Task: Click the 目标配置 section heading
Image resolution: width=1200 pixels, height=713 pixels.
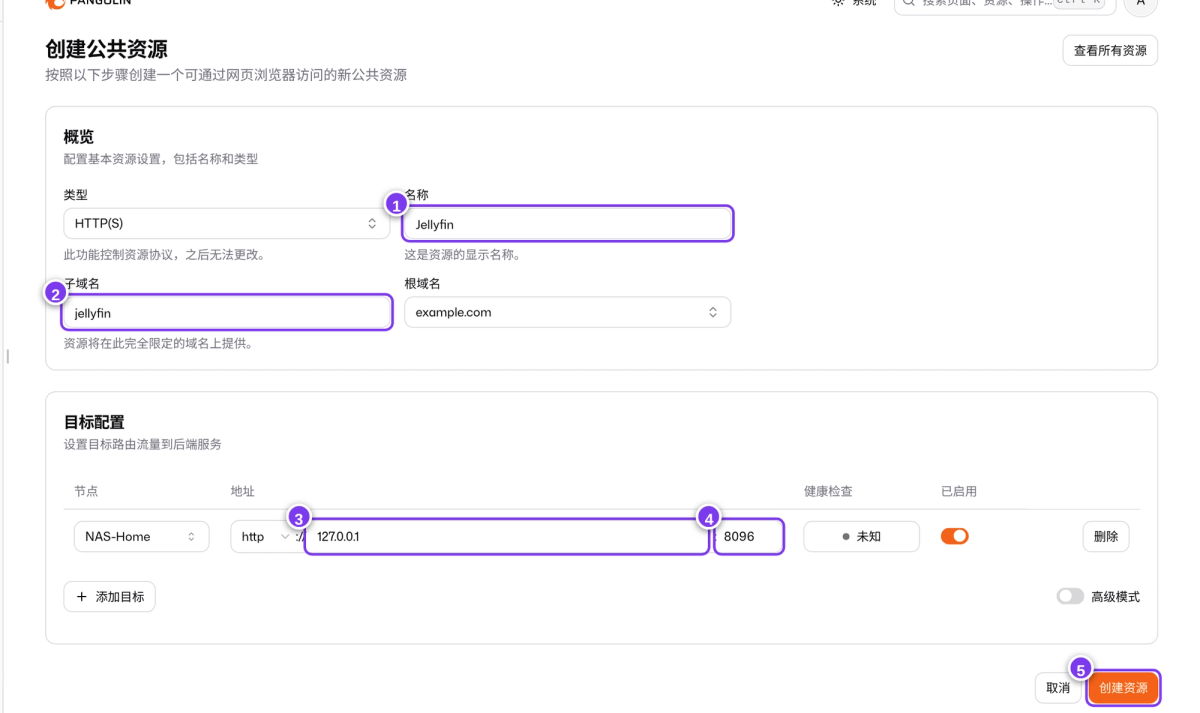Action: (x=94, y=422)
